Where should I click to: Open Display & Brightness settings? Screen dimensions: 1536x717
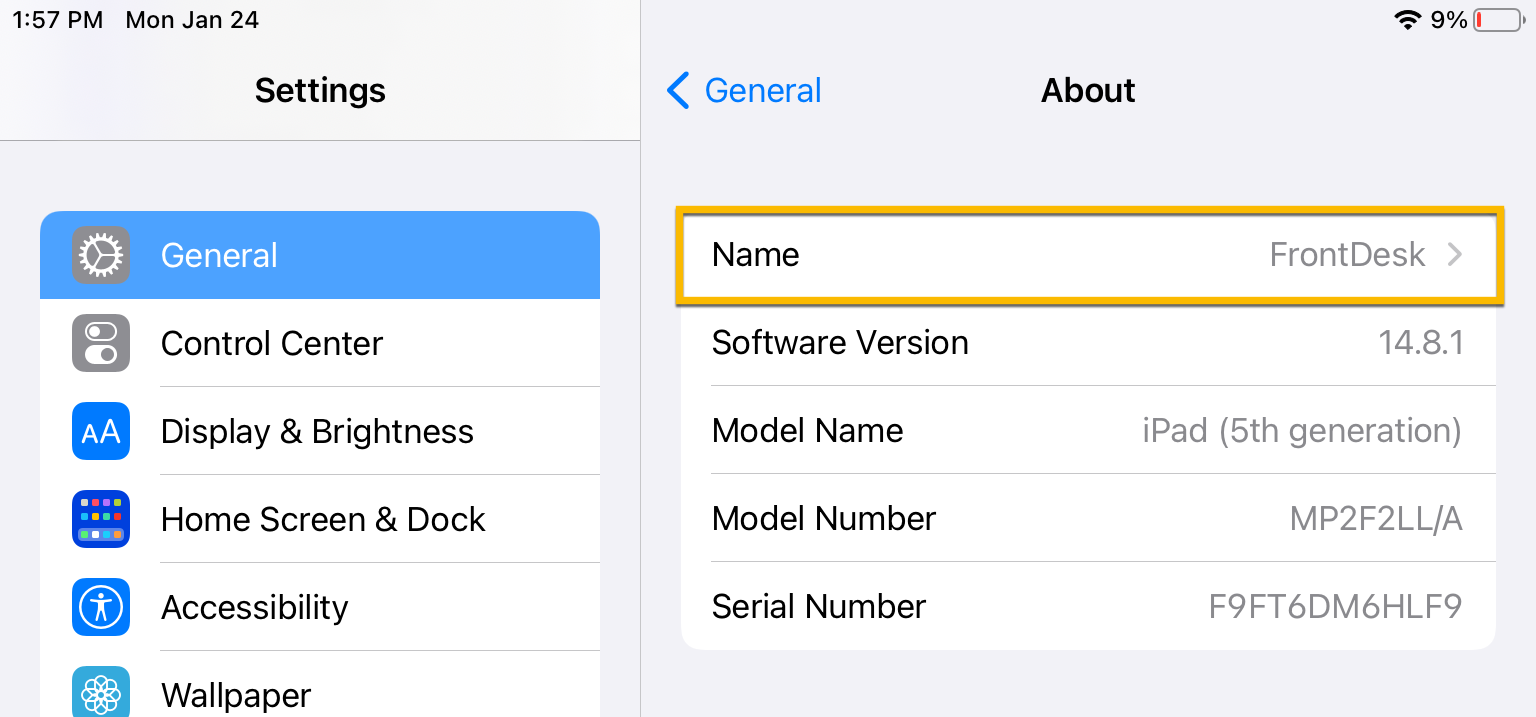(320, 431)
